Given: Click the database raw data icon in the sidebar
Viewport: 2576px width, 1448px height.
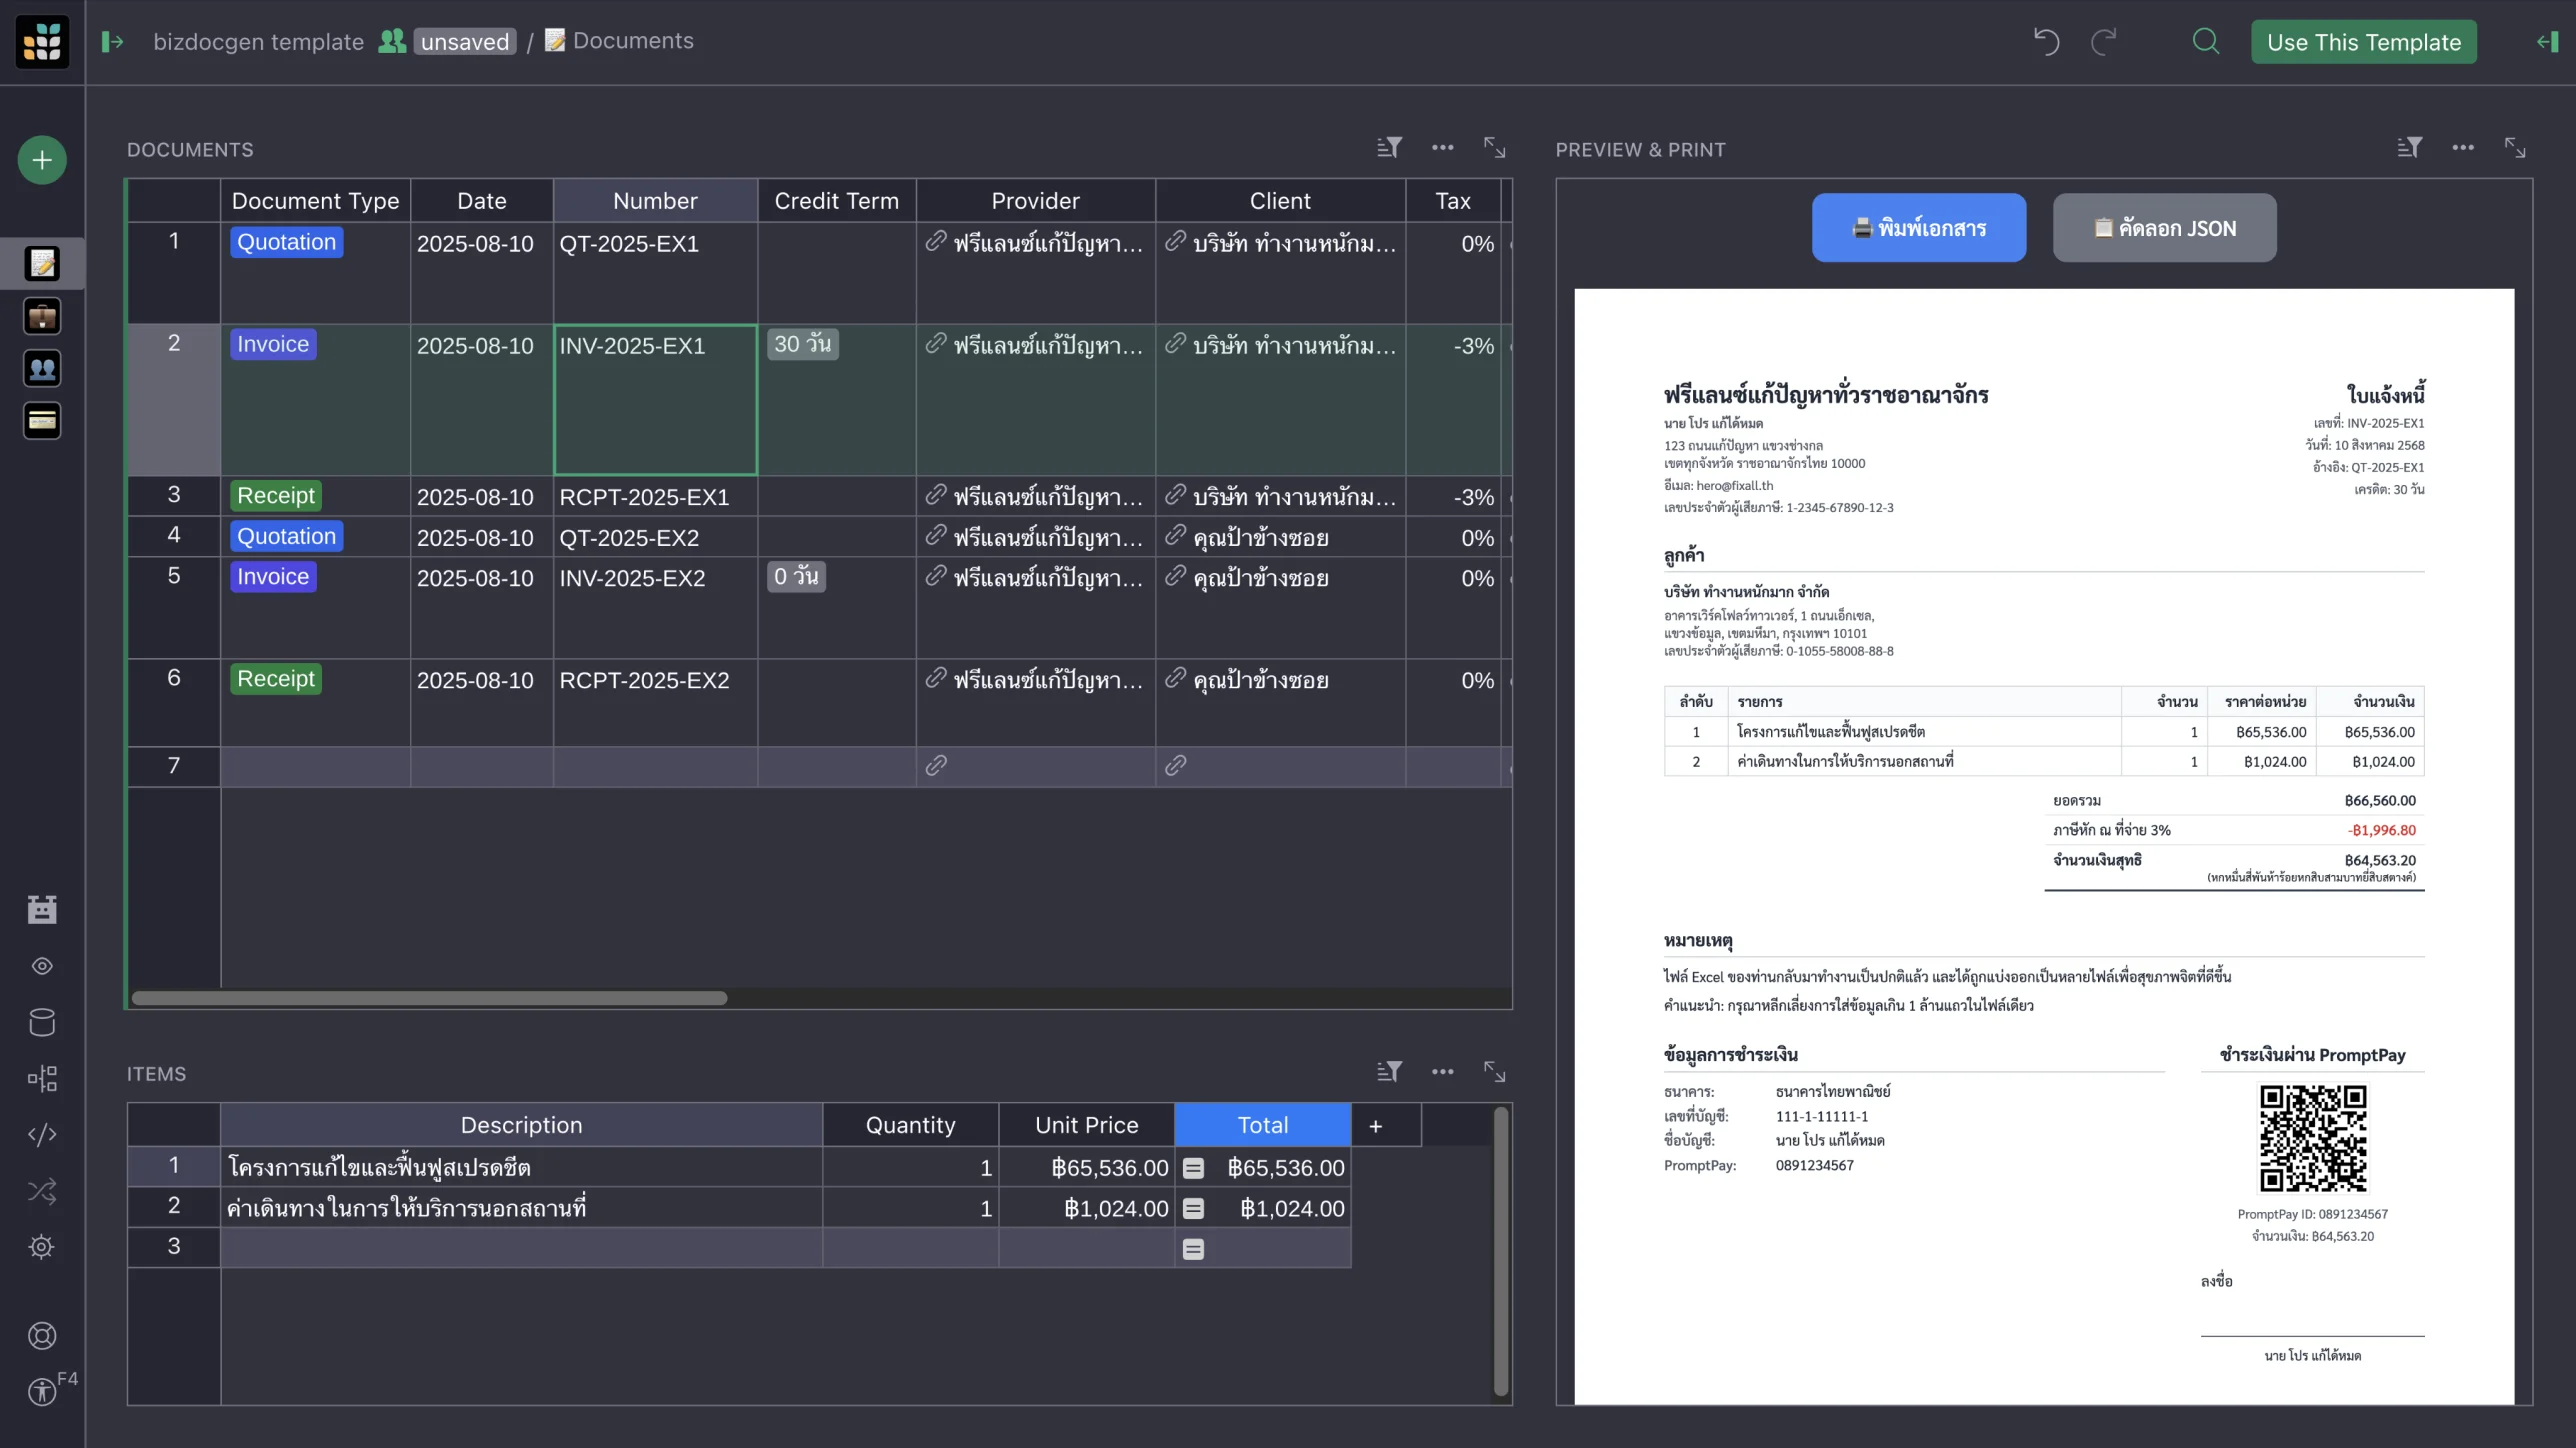Looking at the screenshot, I should [41, 1021].
